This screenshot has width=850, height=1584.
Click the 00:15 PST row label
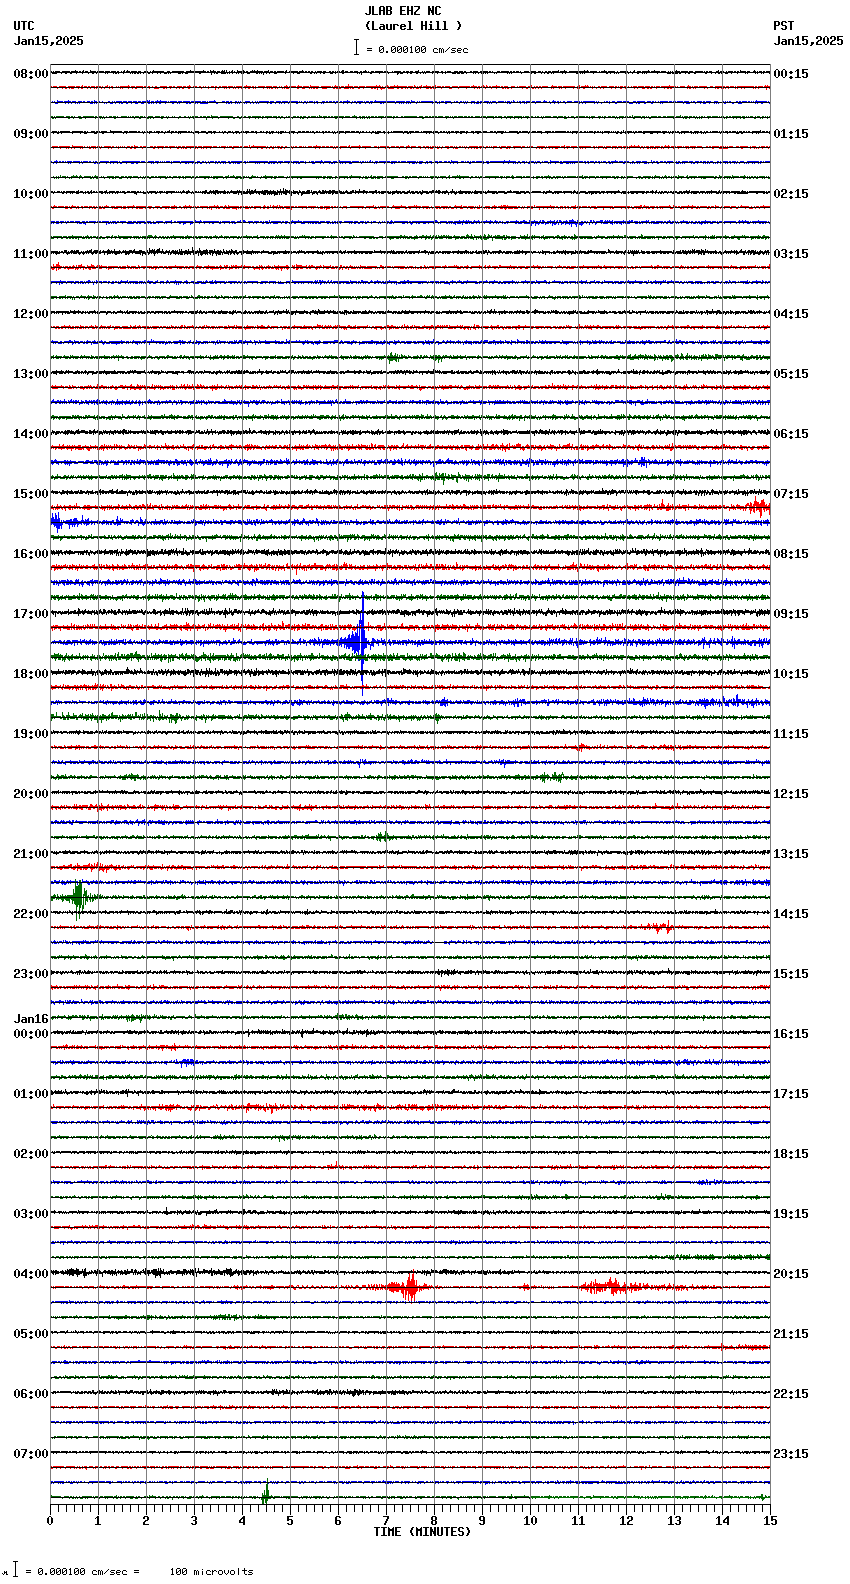point(791,74)
